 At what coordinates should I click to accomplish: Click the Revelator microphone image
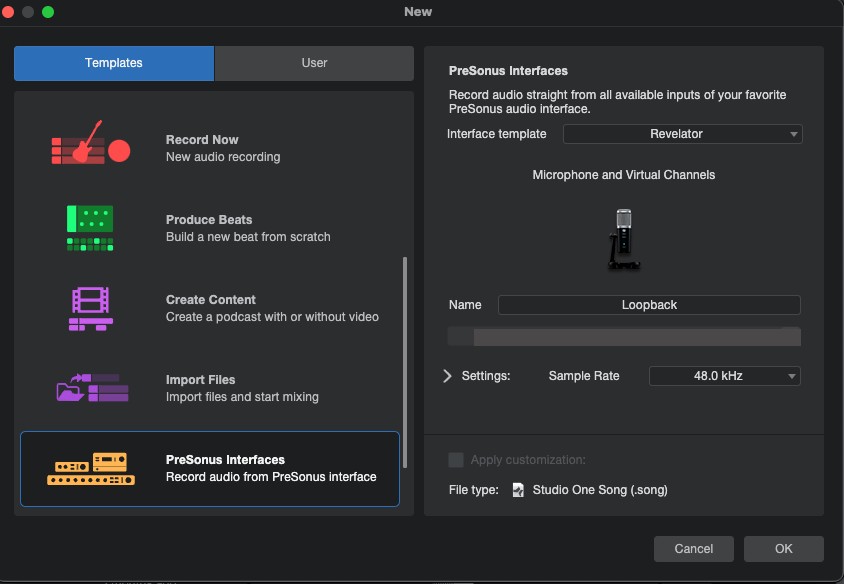[x=624, y=239]
